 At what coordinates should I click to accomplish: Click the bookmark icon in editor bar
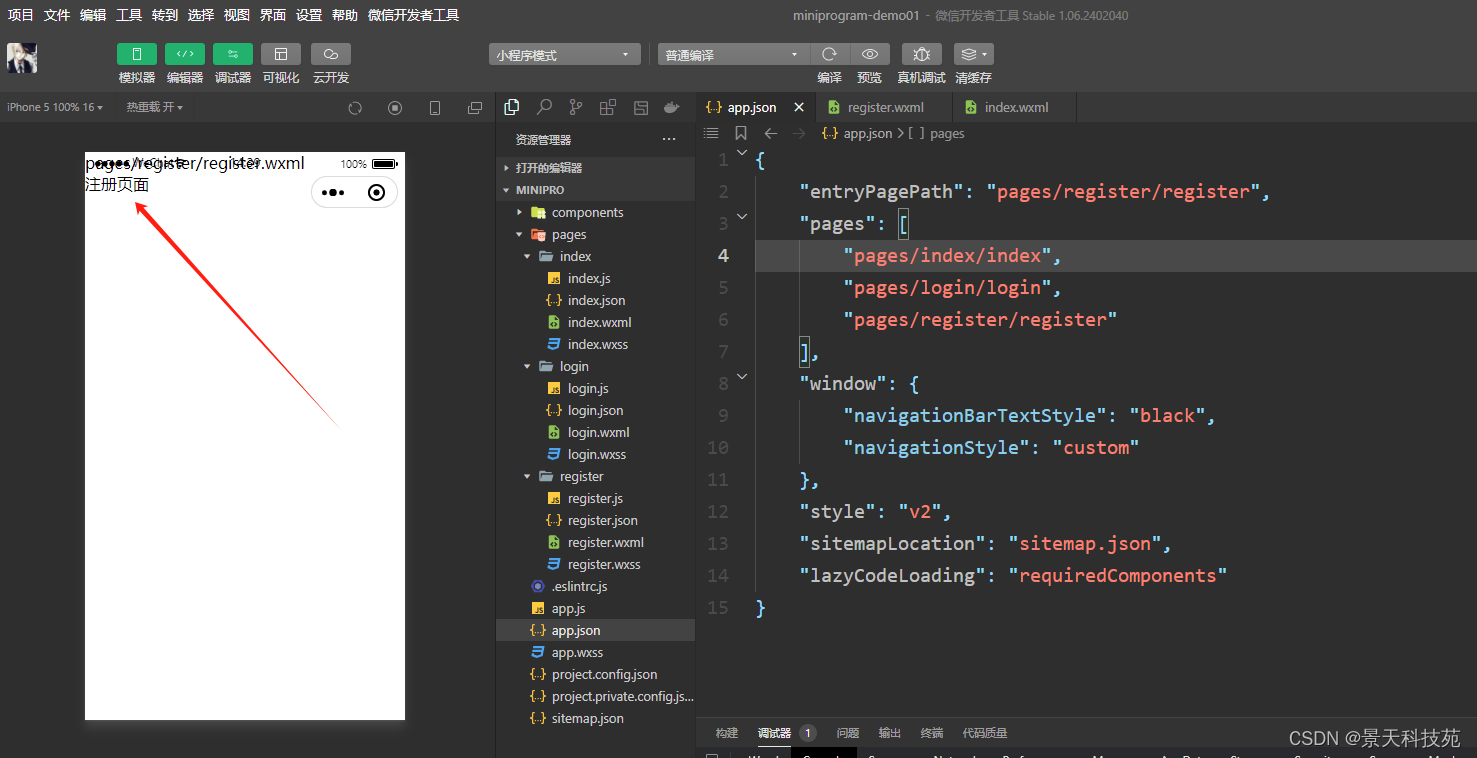[x=741, y=133]
